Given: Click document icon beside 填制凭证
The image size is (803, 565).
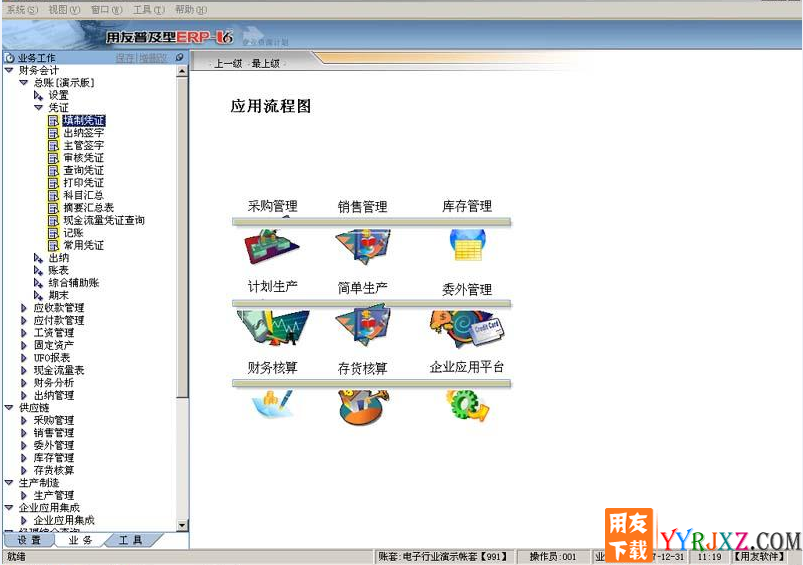Looking at the screenshot, I should coord(53,121).
